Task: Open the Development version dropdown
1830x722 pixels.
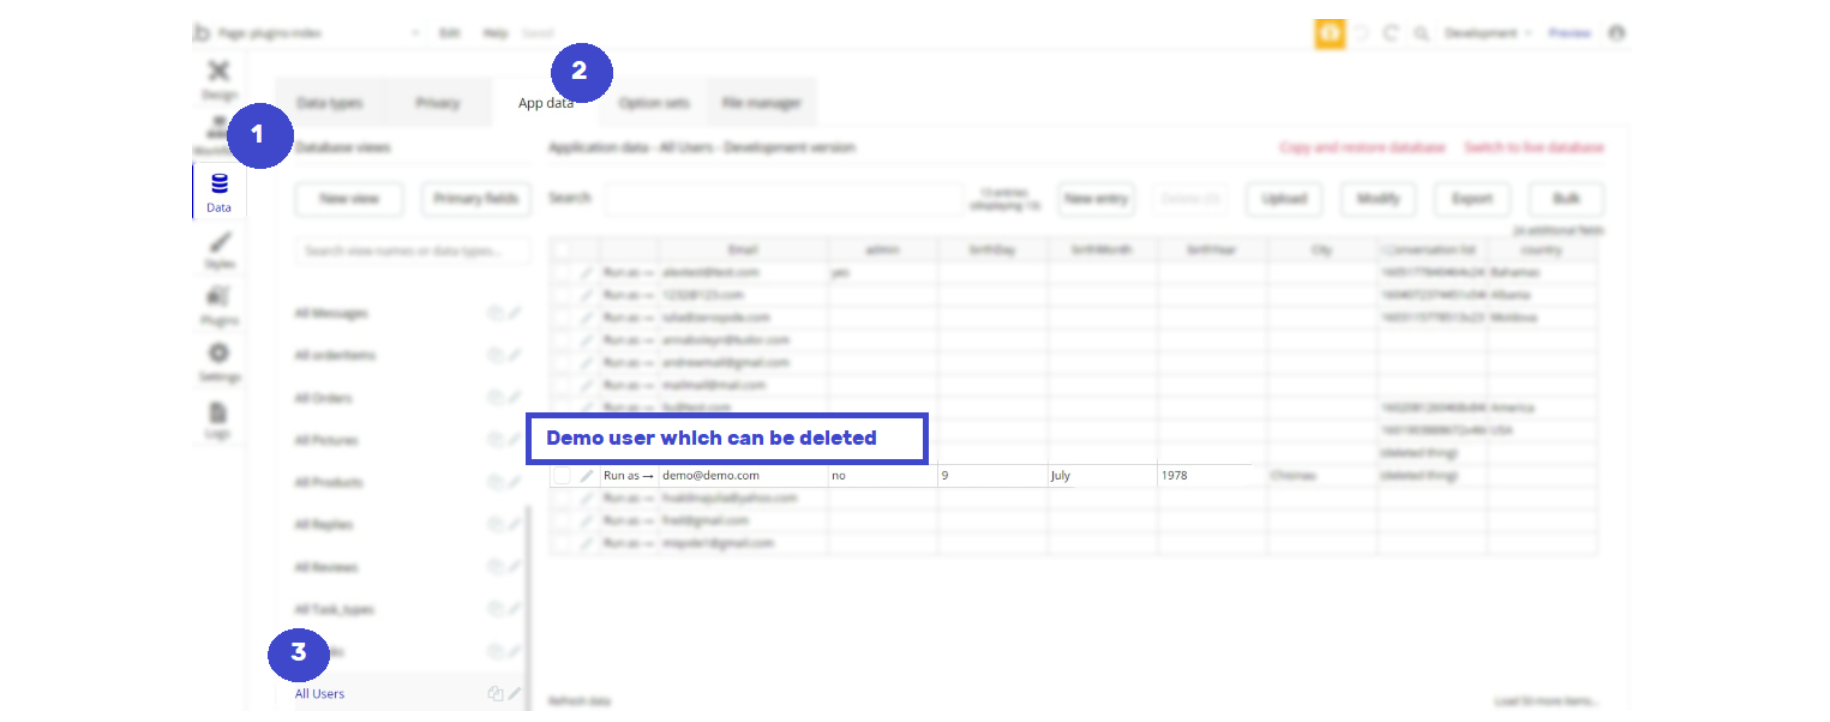Action: (x=1488, y=33)
